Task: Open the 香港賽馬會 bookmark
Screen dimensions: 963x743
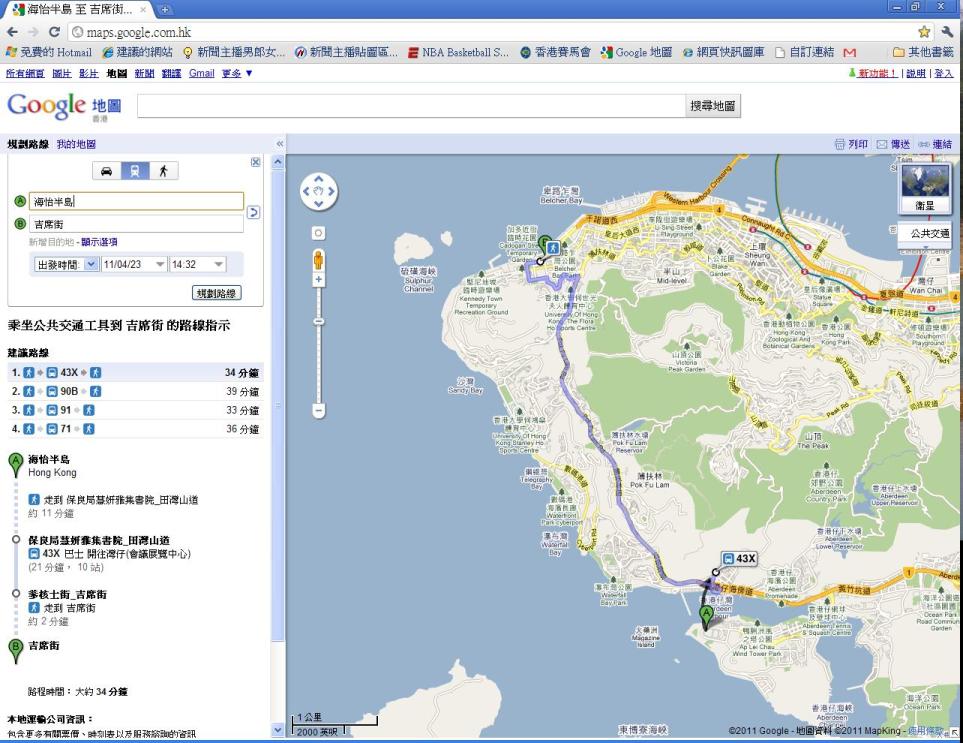Action: pyautogui.click(x=555, y=52)
